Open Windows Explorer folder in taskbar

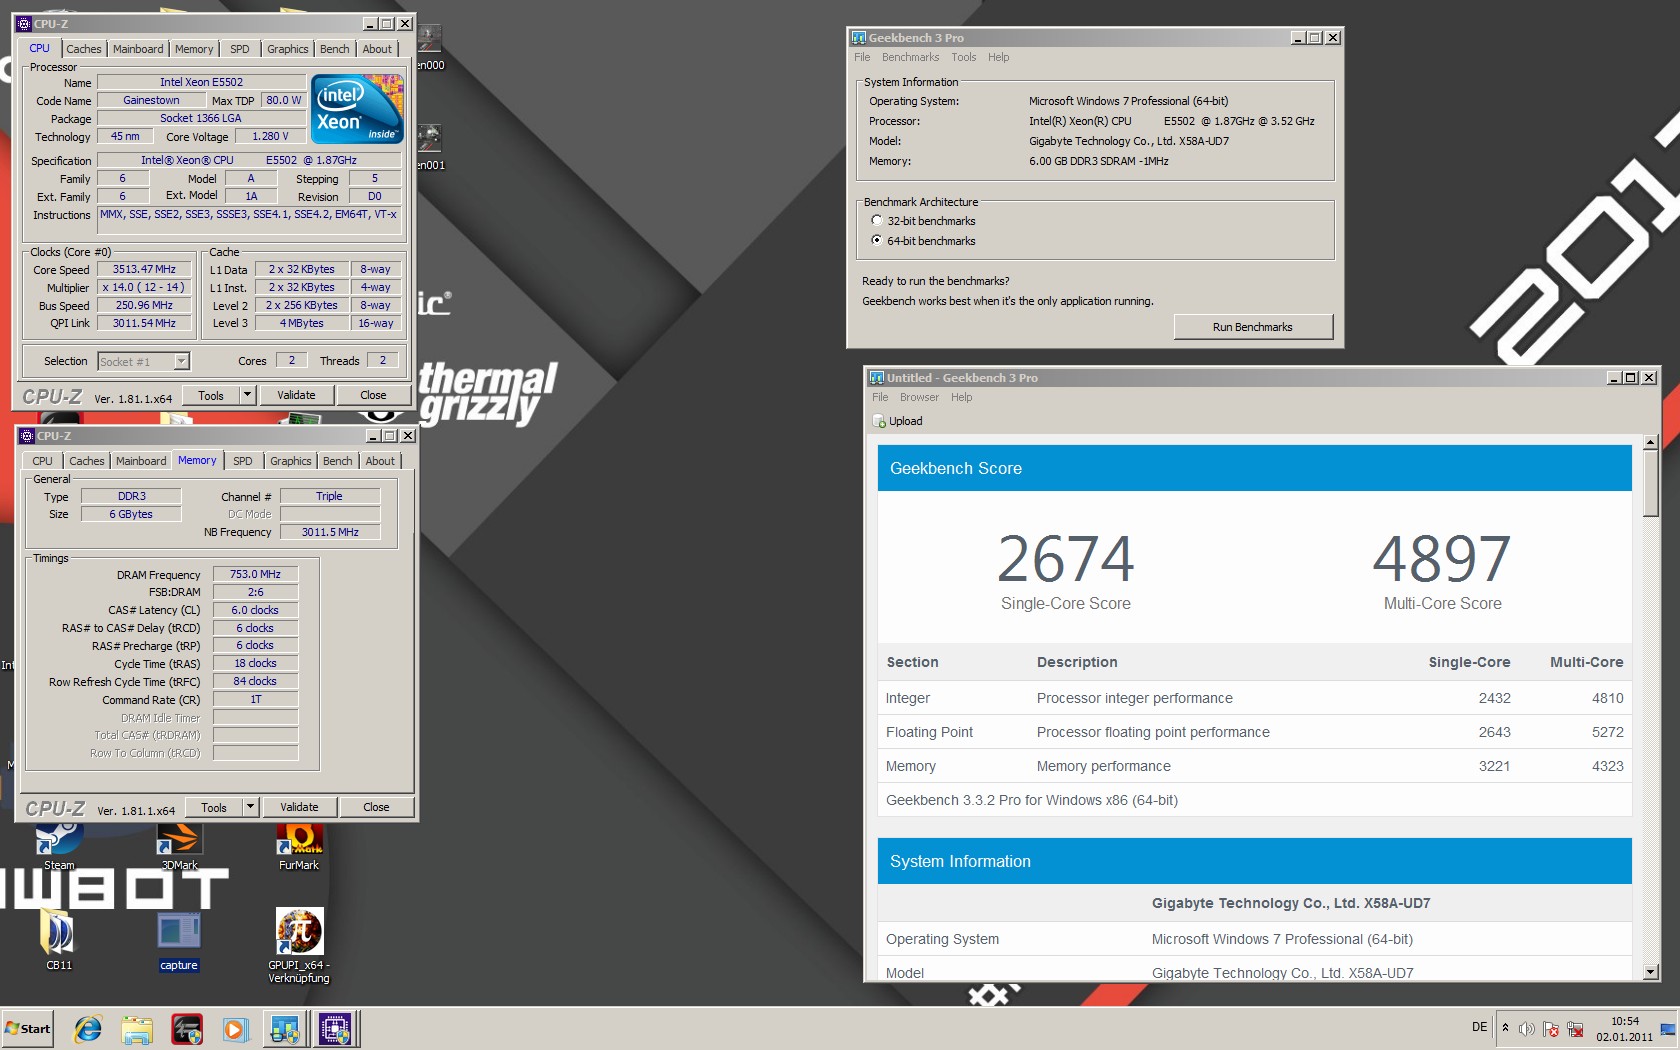click(137, 1029)
